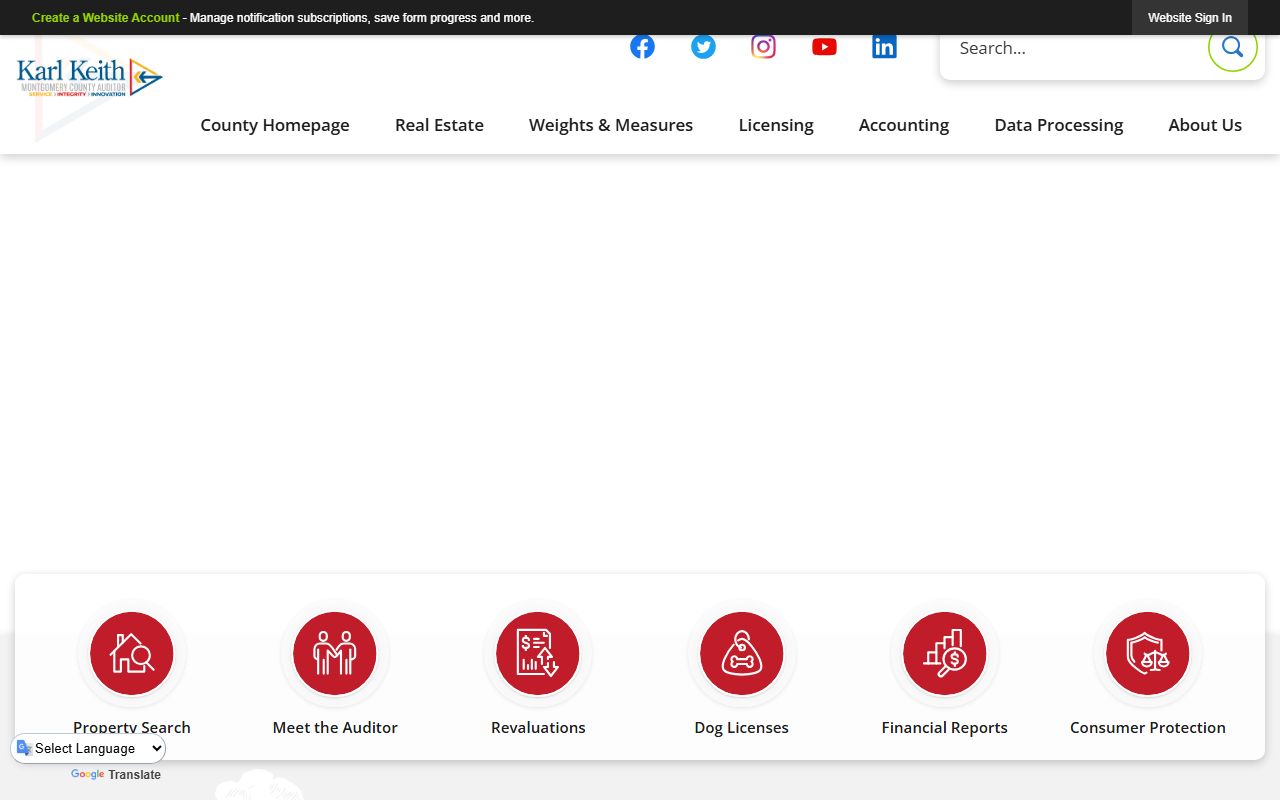Open the LinkedIn social icon
The height and width of the screenshot is (800, 1280).
[884, 47]
